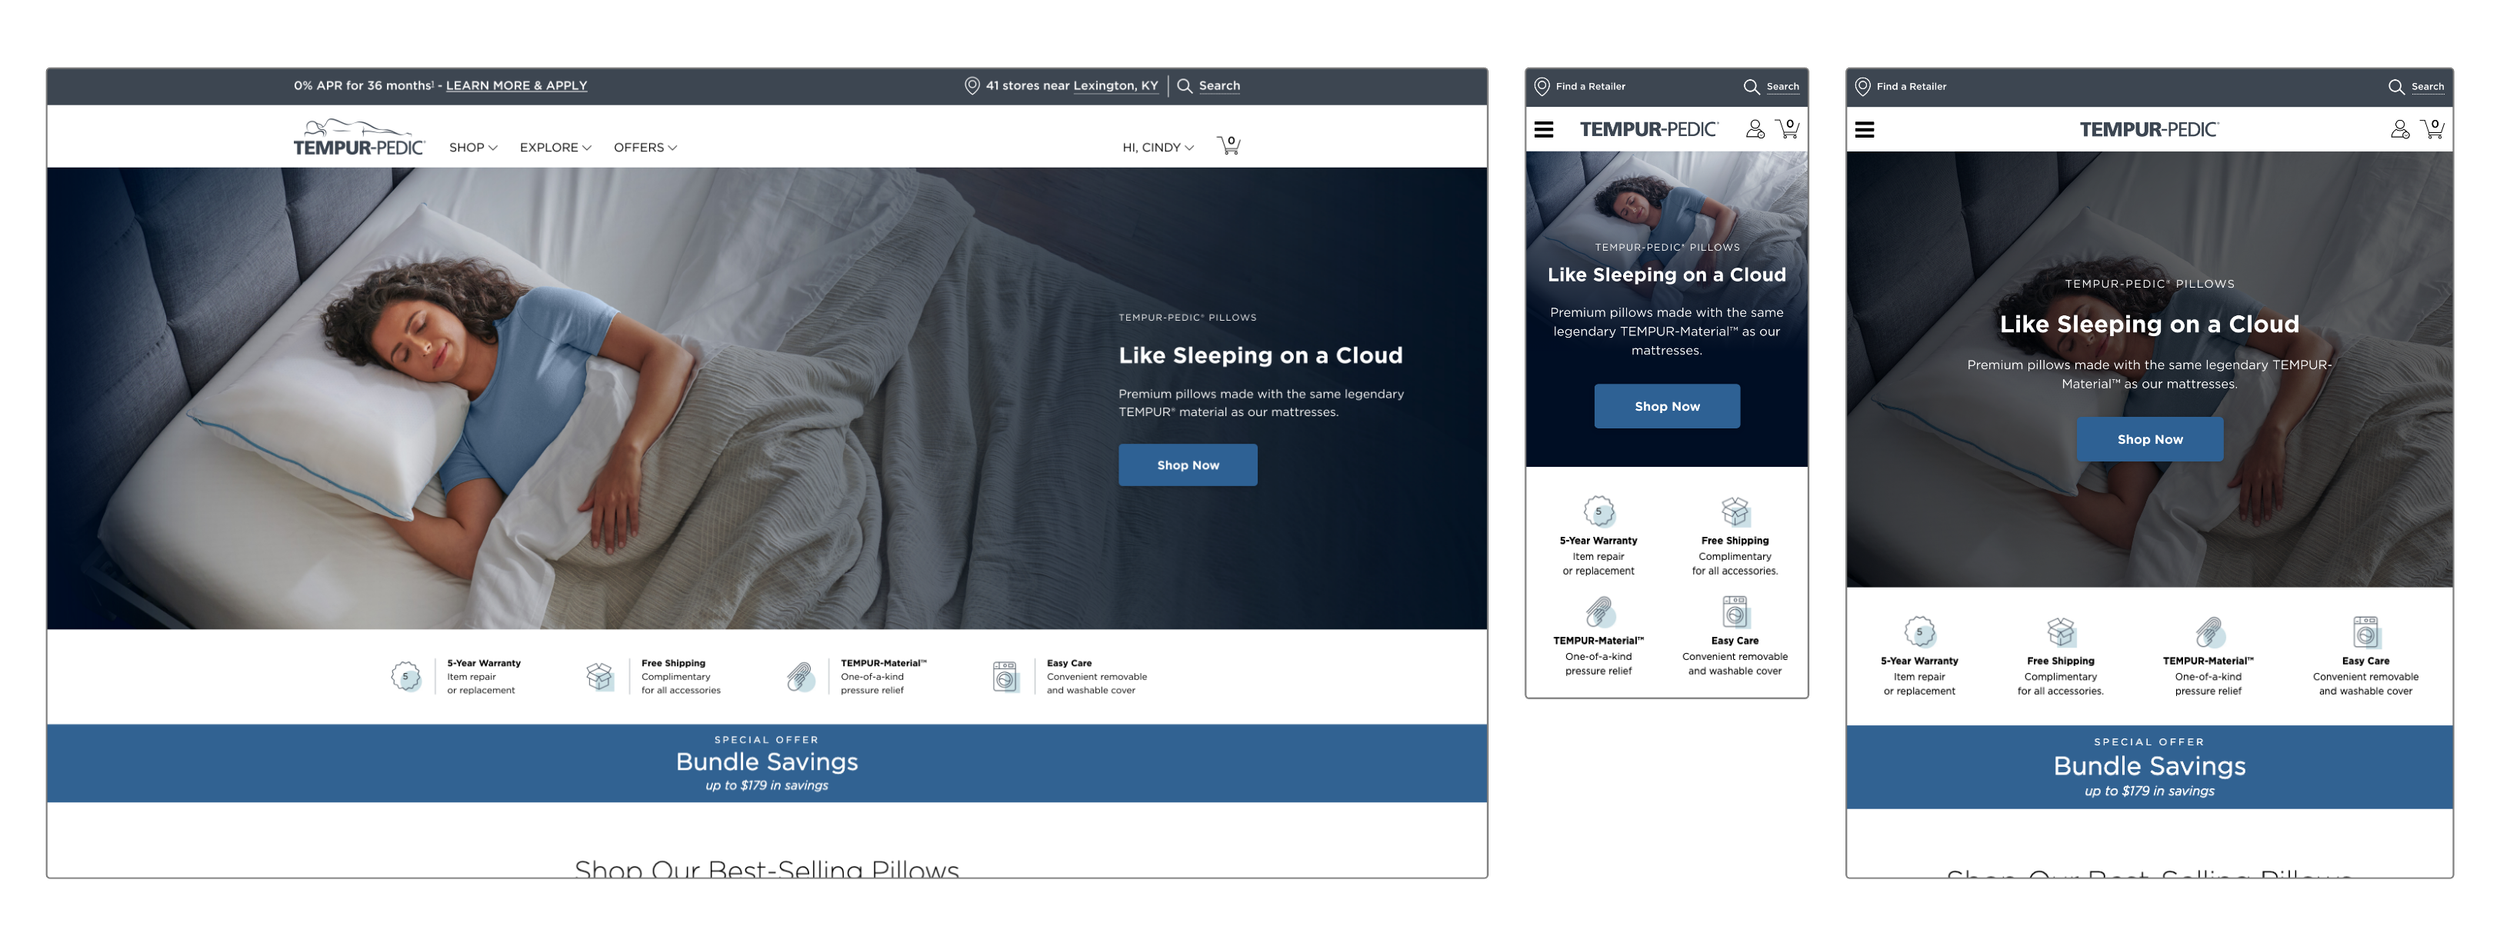The height and width of the screenshot is (946, 2500).
Task: Open cart icon in mobile view
Action: [x=1788, y=129]
